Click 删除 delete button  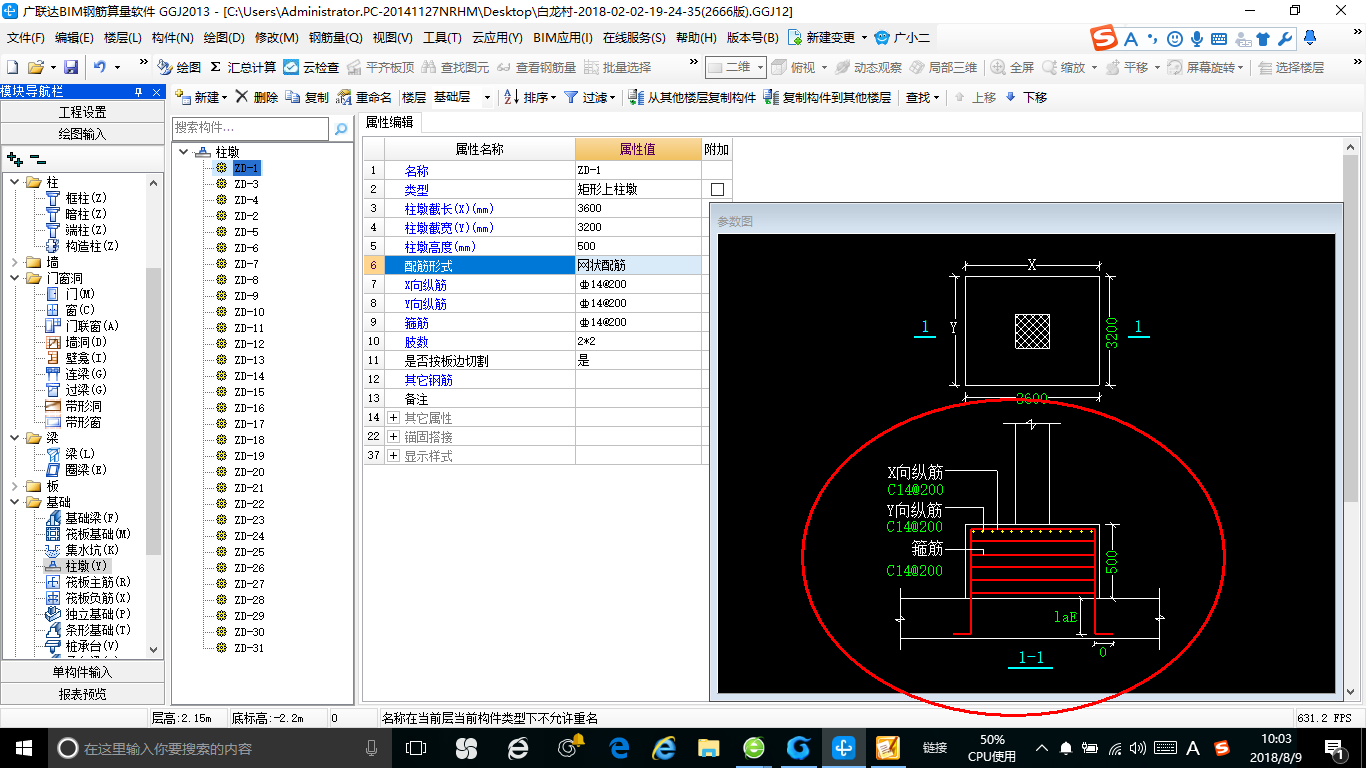click(257, 97)
